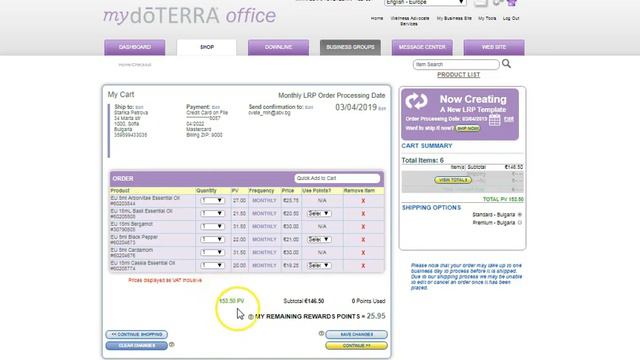Image resolution: width=640 pixels, height=360 pixels.
Task: Open calendar icon in Now Creating panel
Action: click(x=495, y=120)
